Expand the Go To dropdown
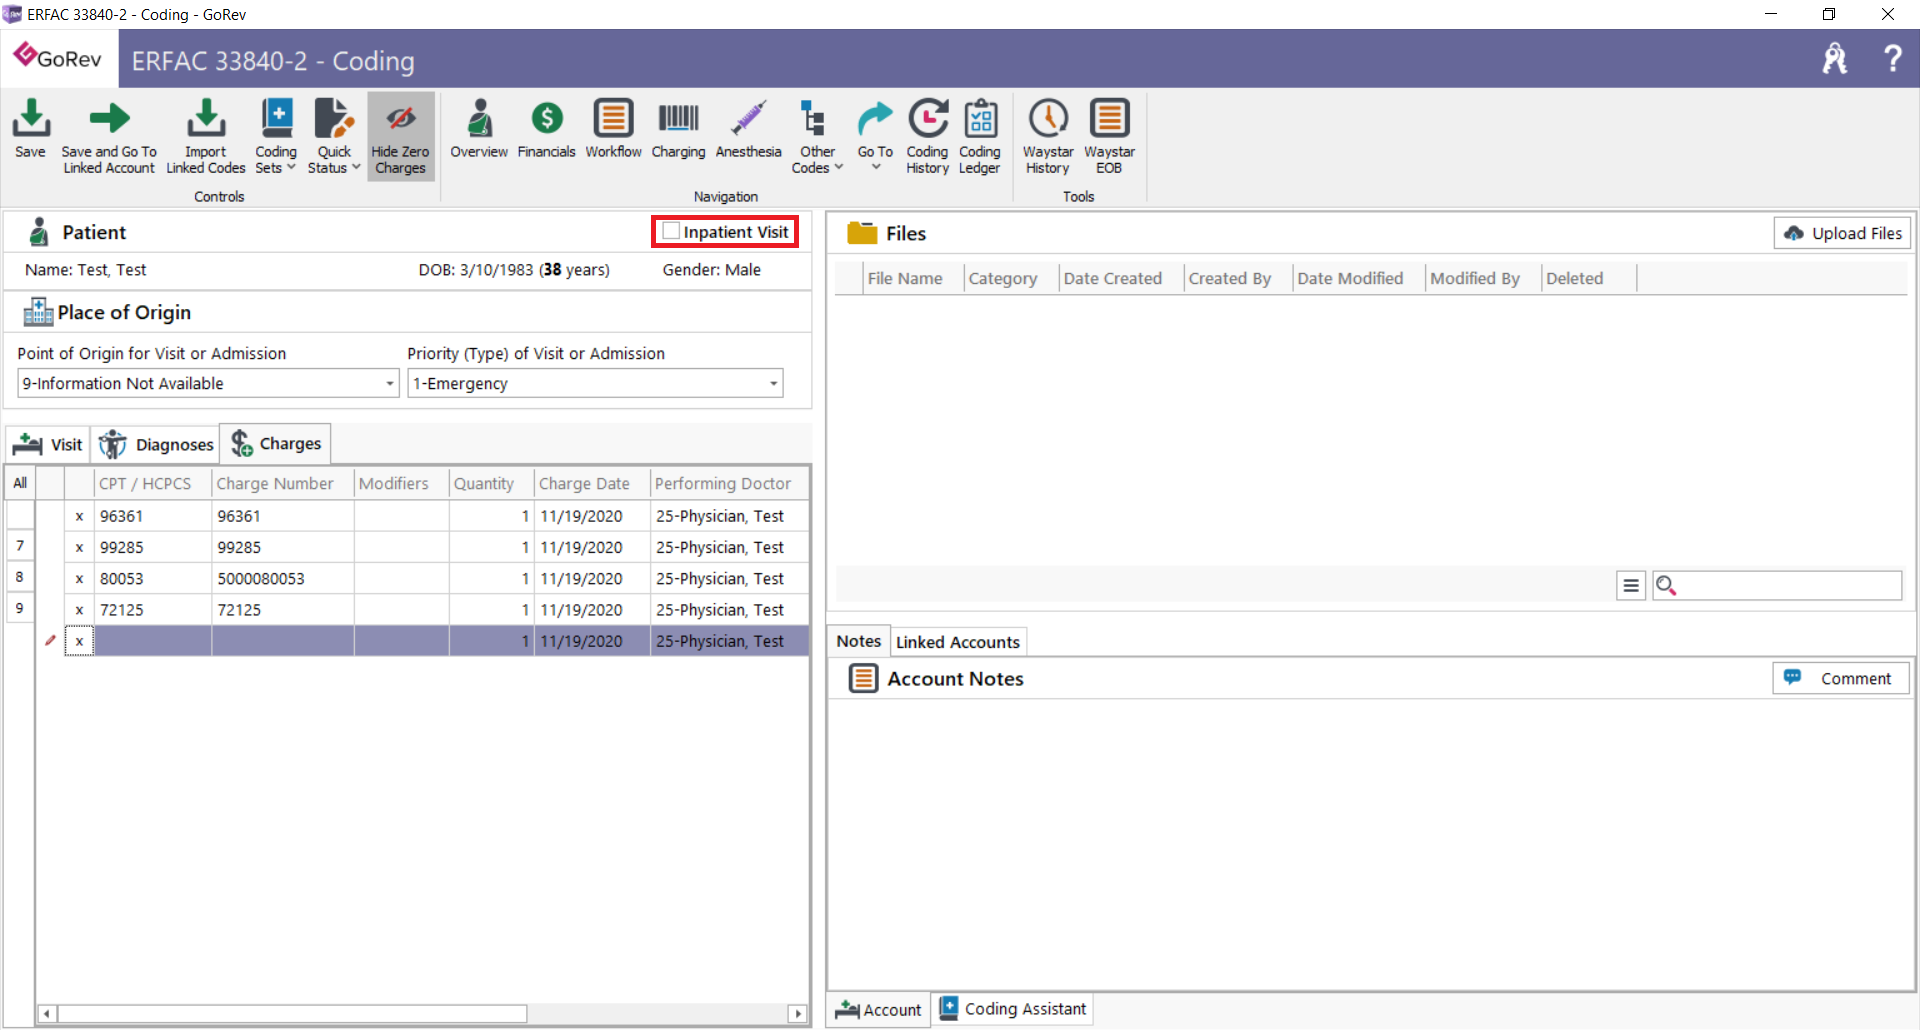Viewport: 1920px width, 1030px height. (875, 135)
